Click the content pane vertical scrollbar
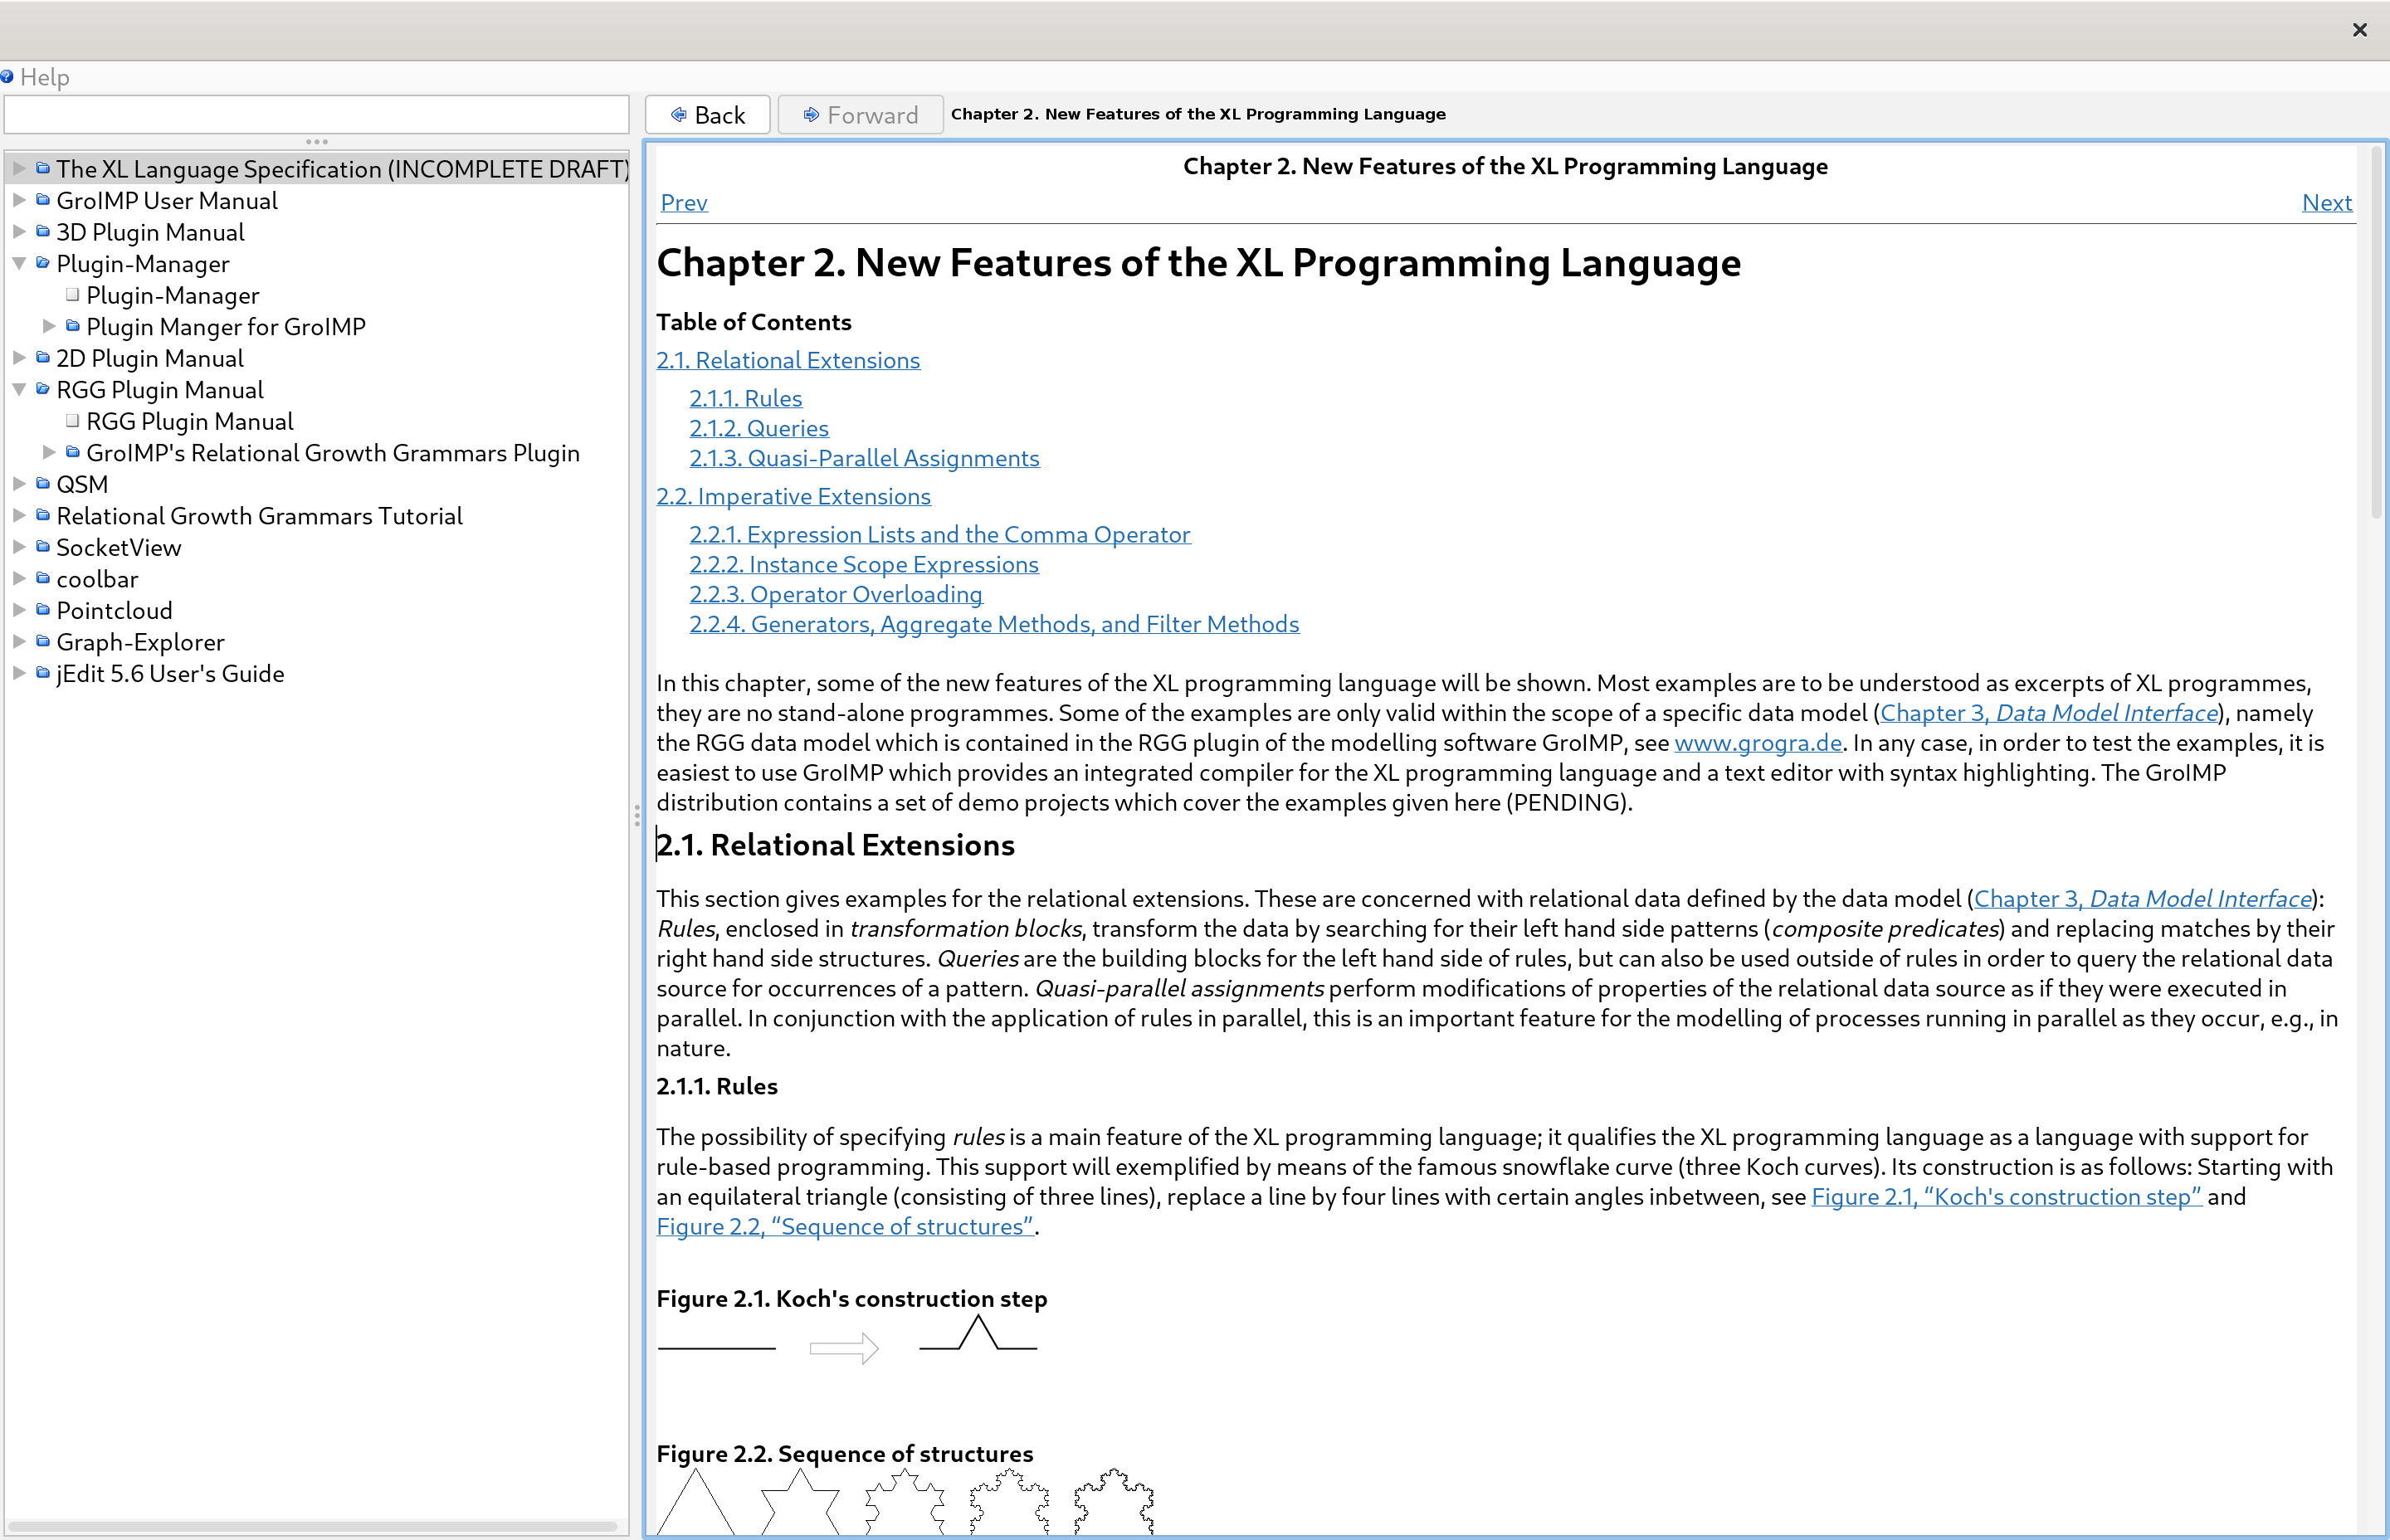 click(x=2375, y=332)
